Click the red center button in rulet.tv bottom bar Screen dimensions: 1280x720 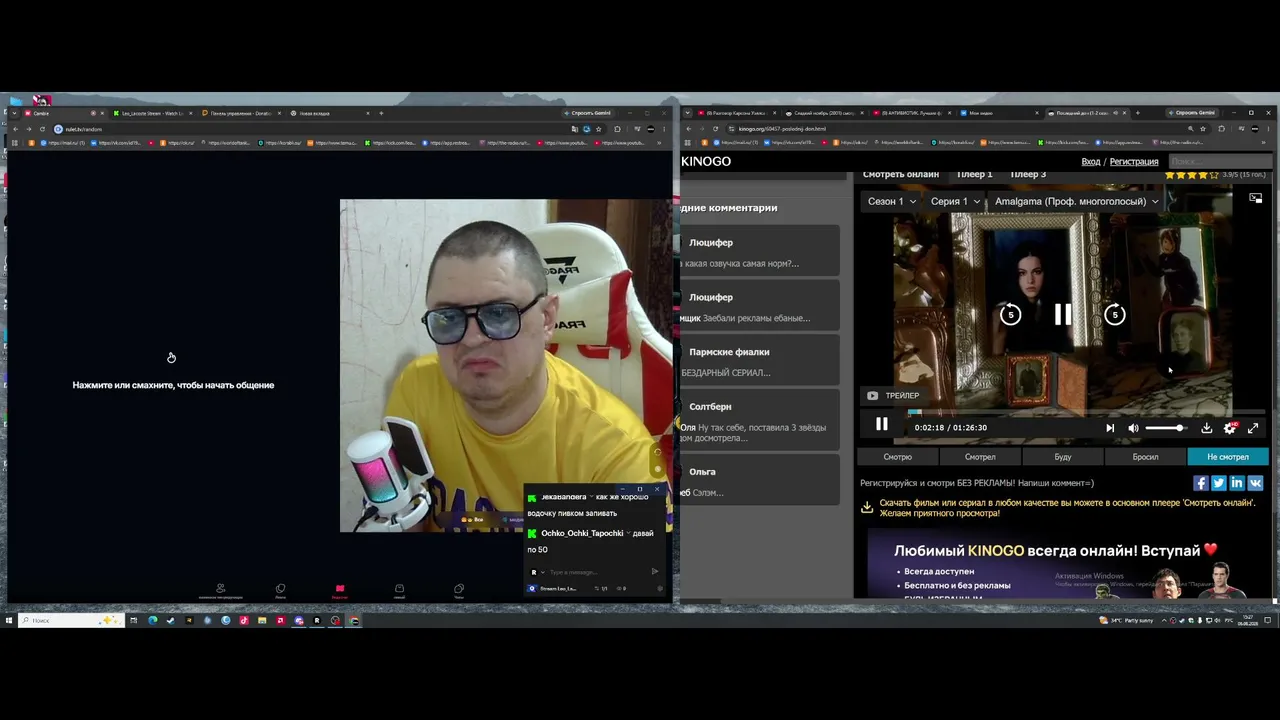[340, 590]
